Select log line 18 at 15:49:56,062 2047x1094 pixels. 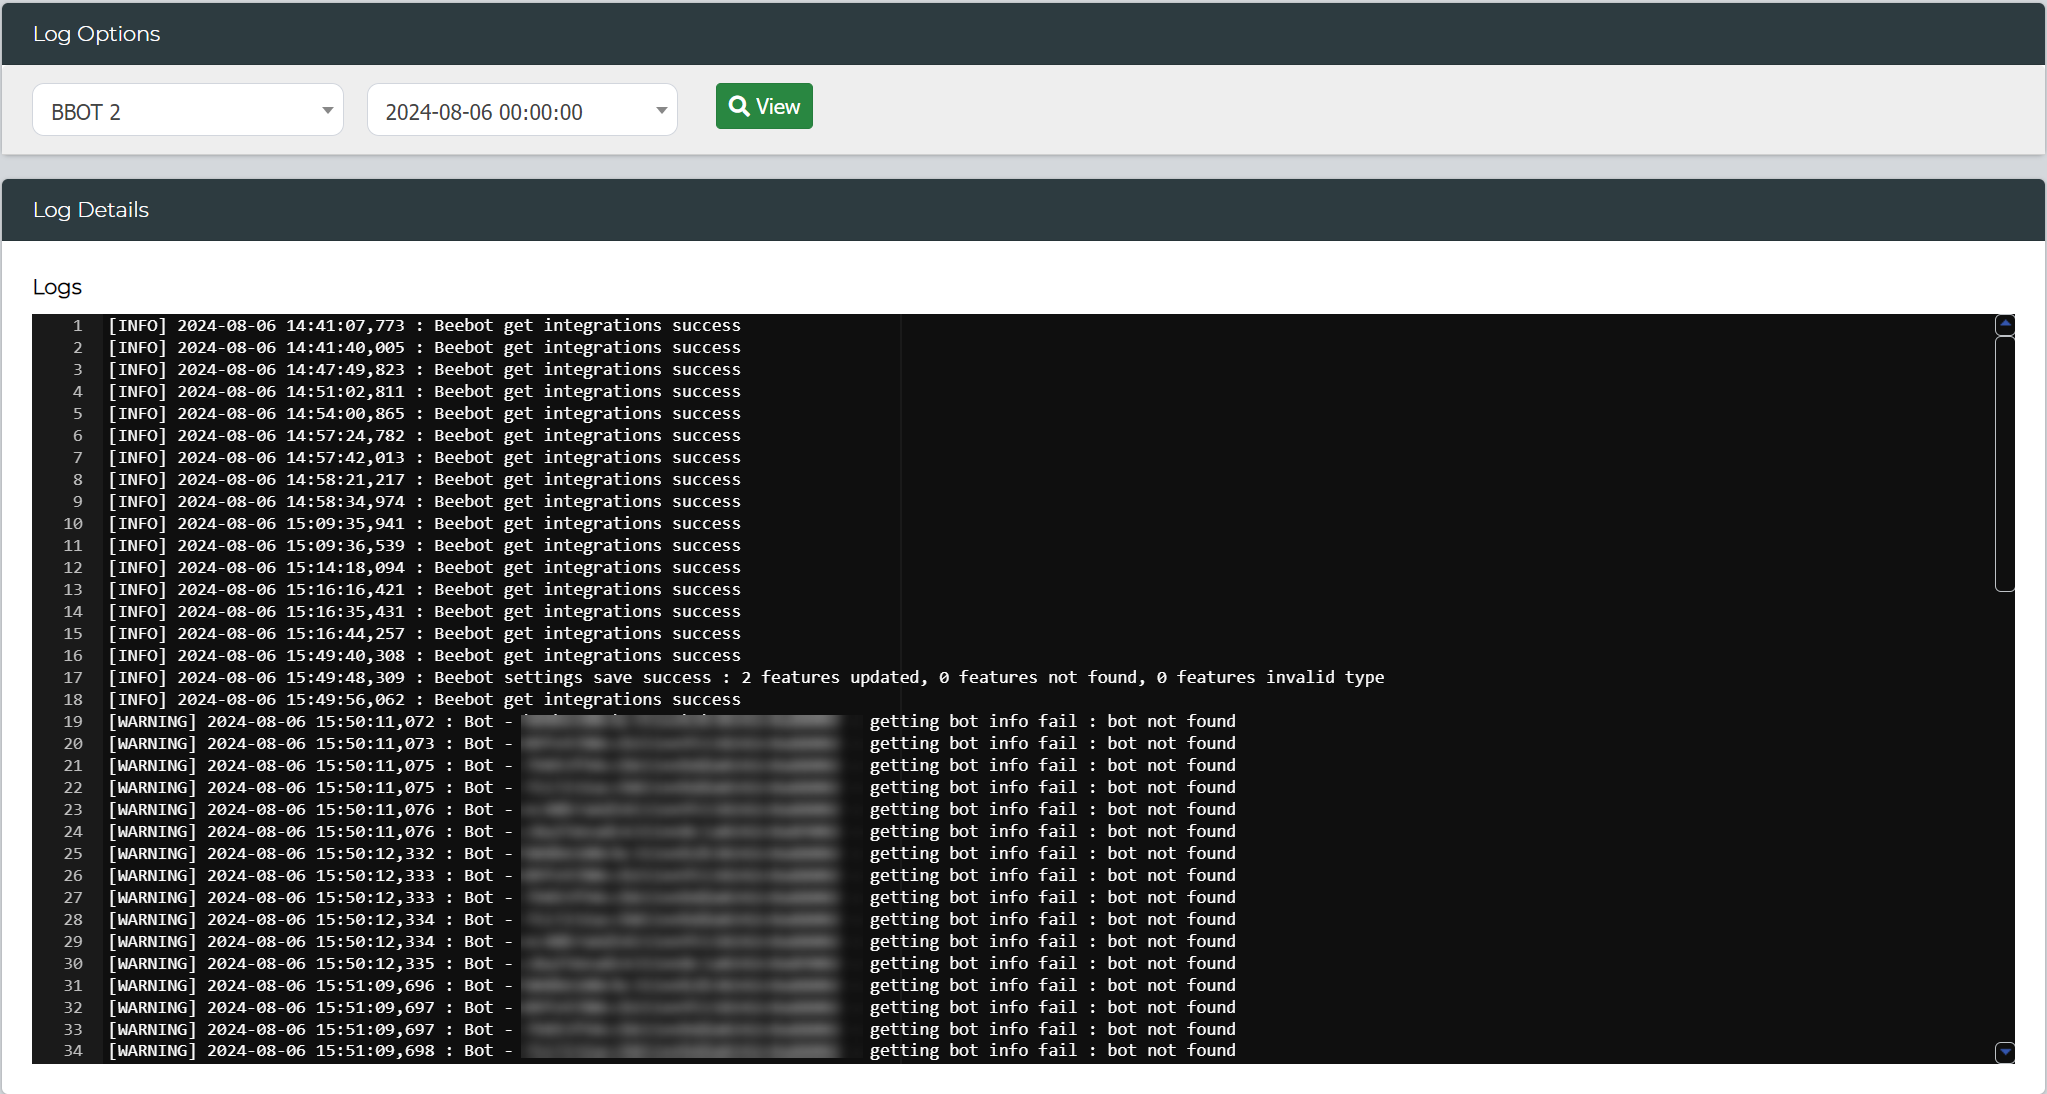pyautogui.click(x=424, y=699)
